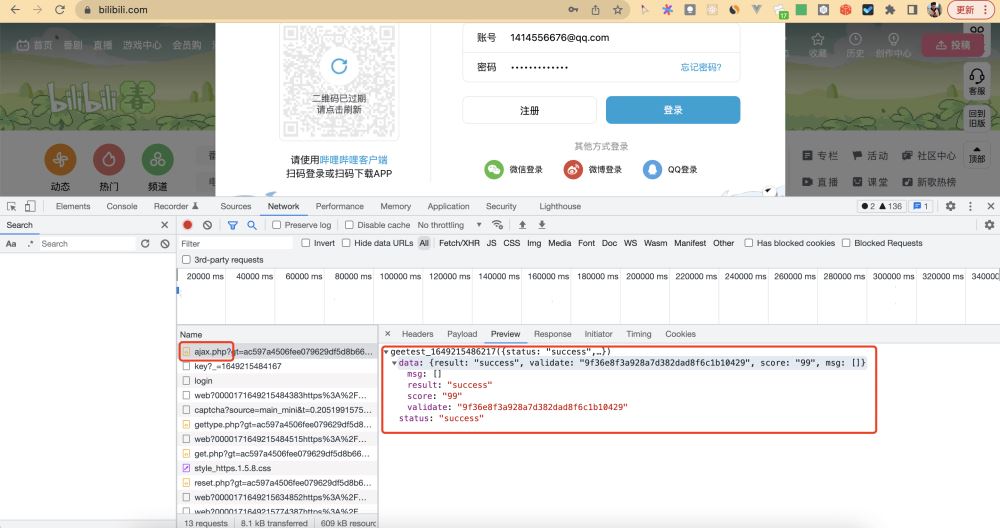Open Network panel settings gear

989,225
